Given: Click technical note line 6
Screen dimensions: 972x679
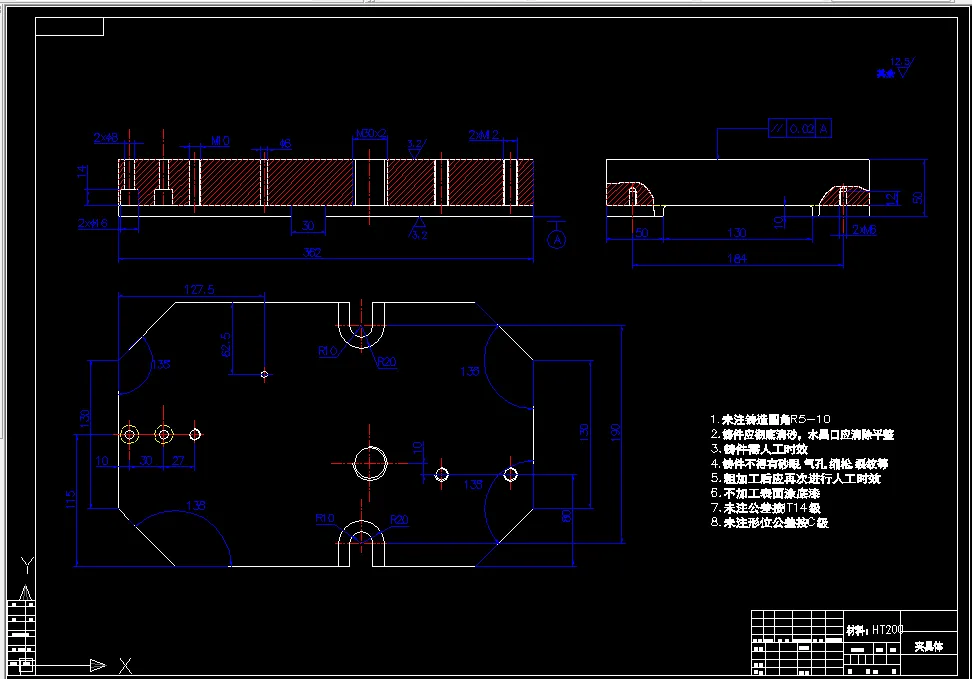Looking at the screenshot, I should coord(766,494).
